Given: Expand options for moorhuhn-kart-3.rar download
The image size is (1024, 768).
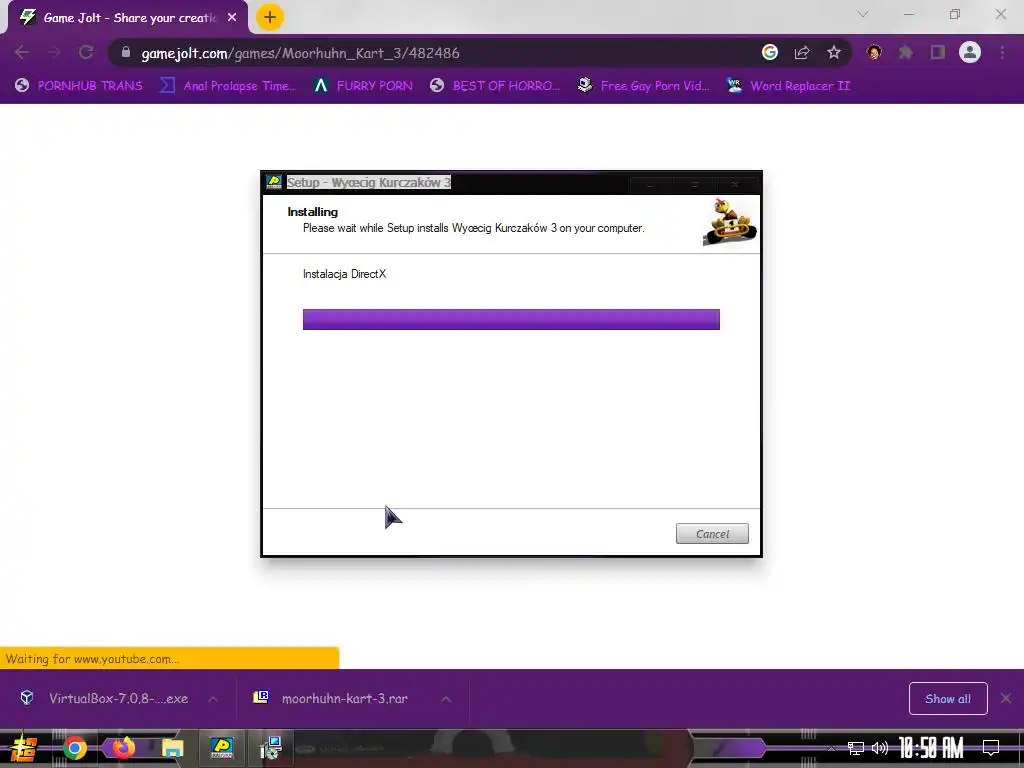Looking at the screenshot, I should point(446,699).
